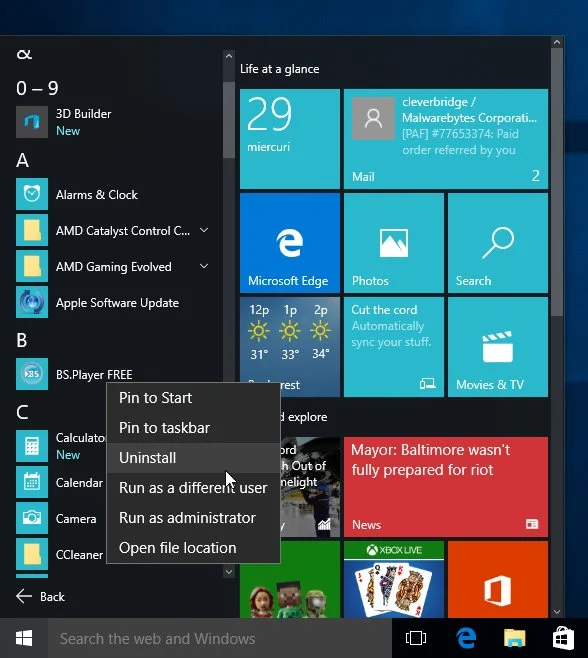The image size is (588, 658).
Task: Click the tiles panel scroll up arrow
Action: click(x=557, y=42)
